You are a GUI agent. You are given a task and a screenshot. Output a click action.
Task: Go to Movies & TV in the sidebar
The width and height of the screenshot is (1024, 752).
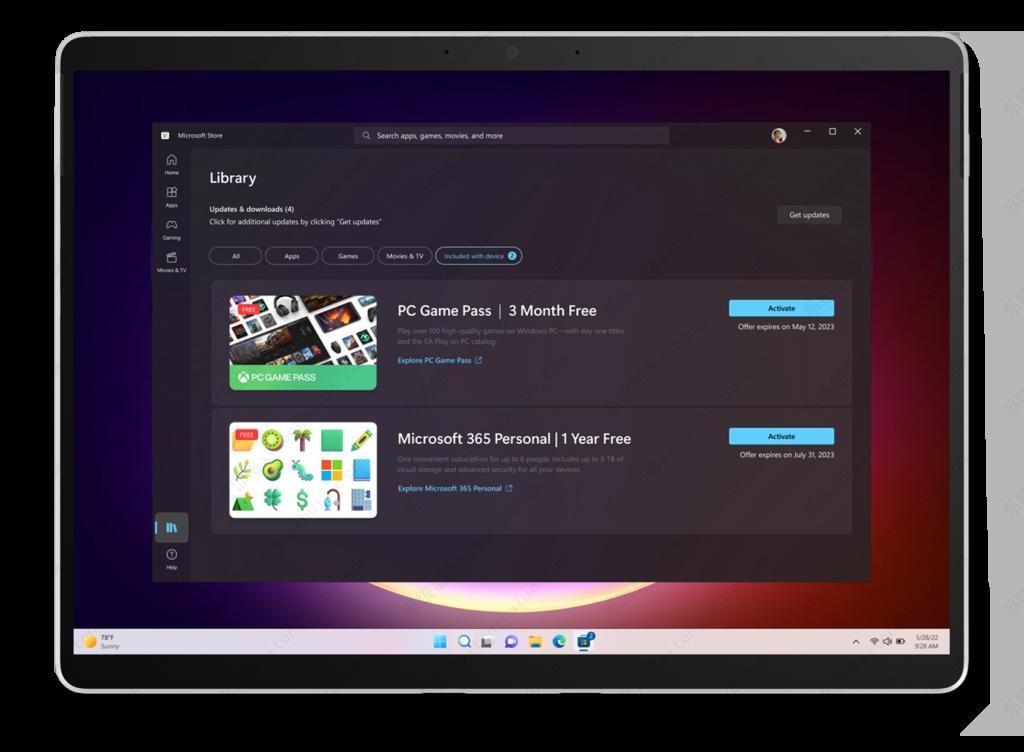coord(171,263)
